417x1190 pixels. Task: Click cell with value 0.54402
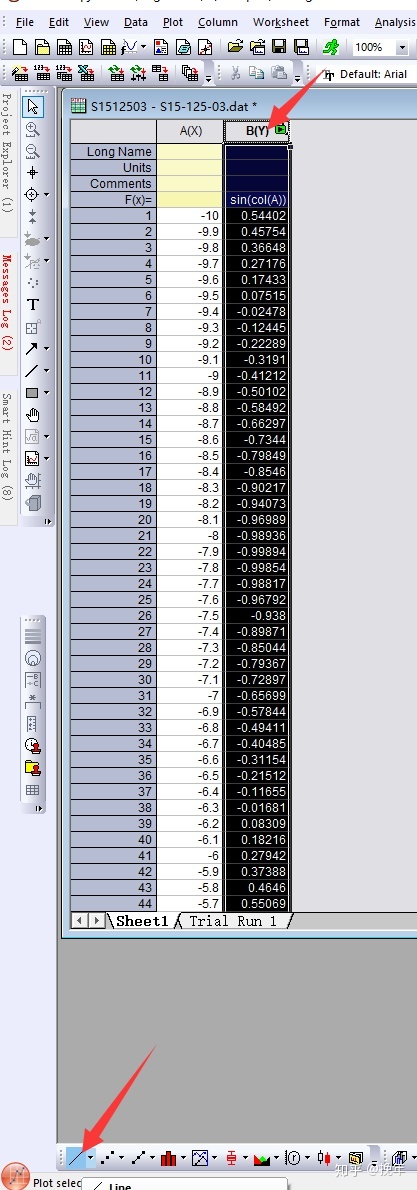point(257,216)
